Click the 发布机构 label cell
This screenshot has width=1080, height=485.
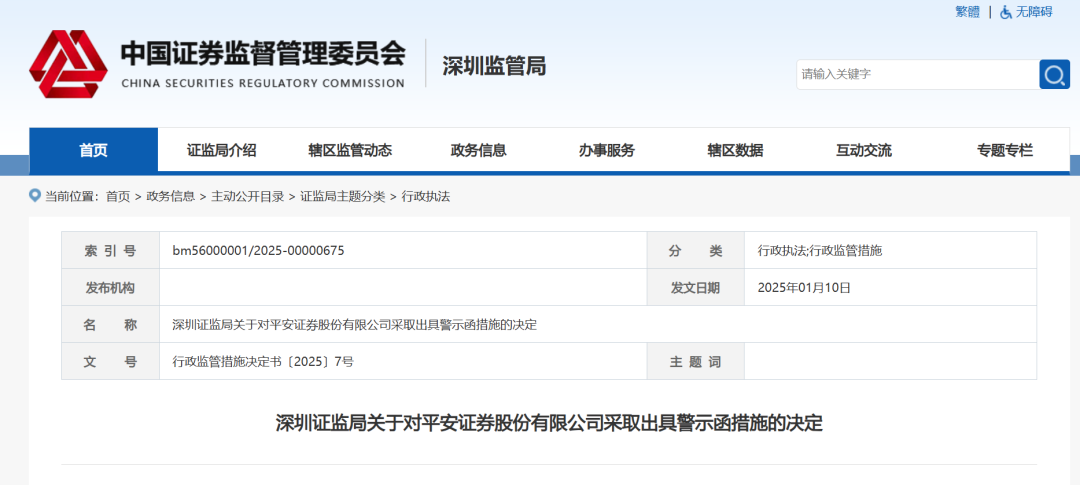(110, 288)
